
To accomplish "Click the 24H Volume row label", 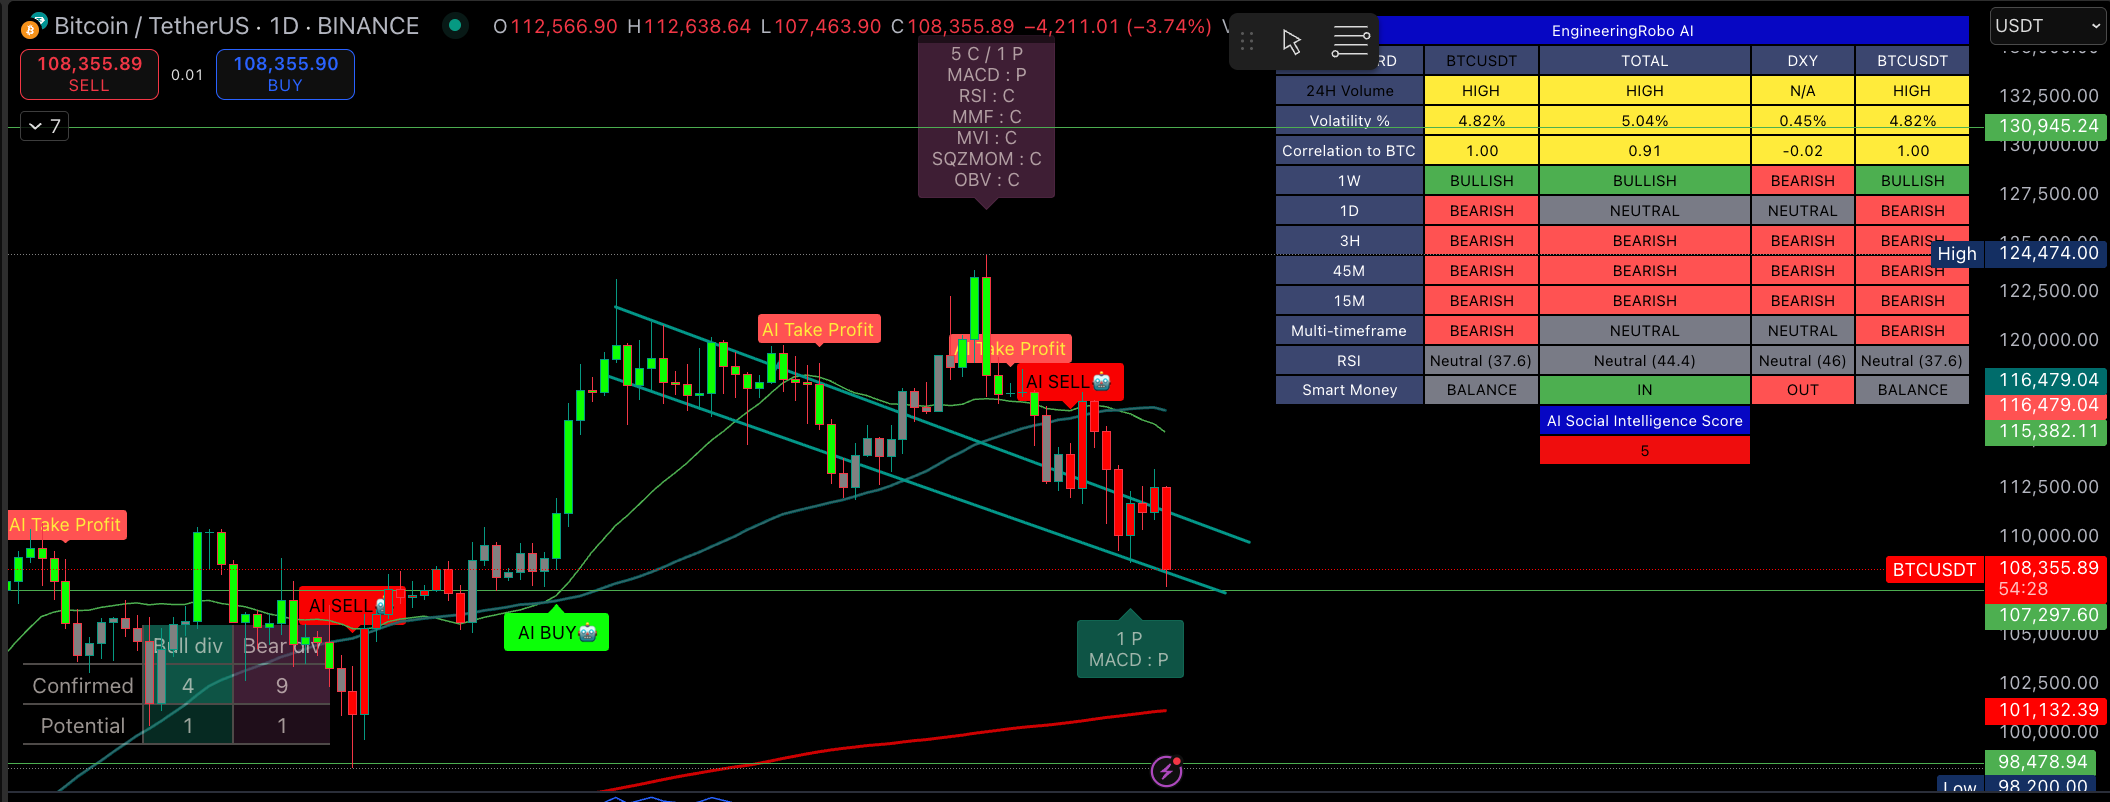I will click(1350, 91).
